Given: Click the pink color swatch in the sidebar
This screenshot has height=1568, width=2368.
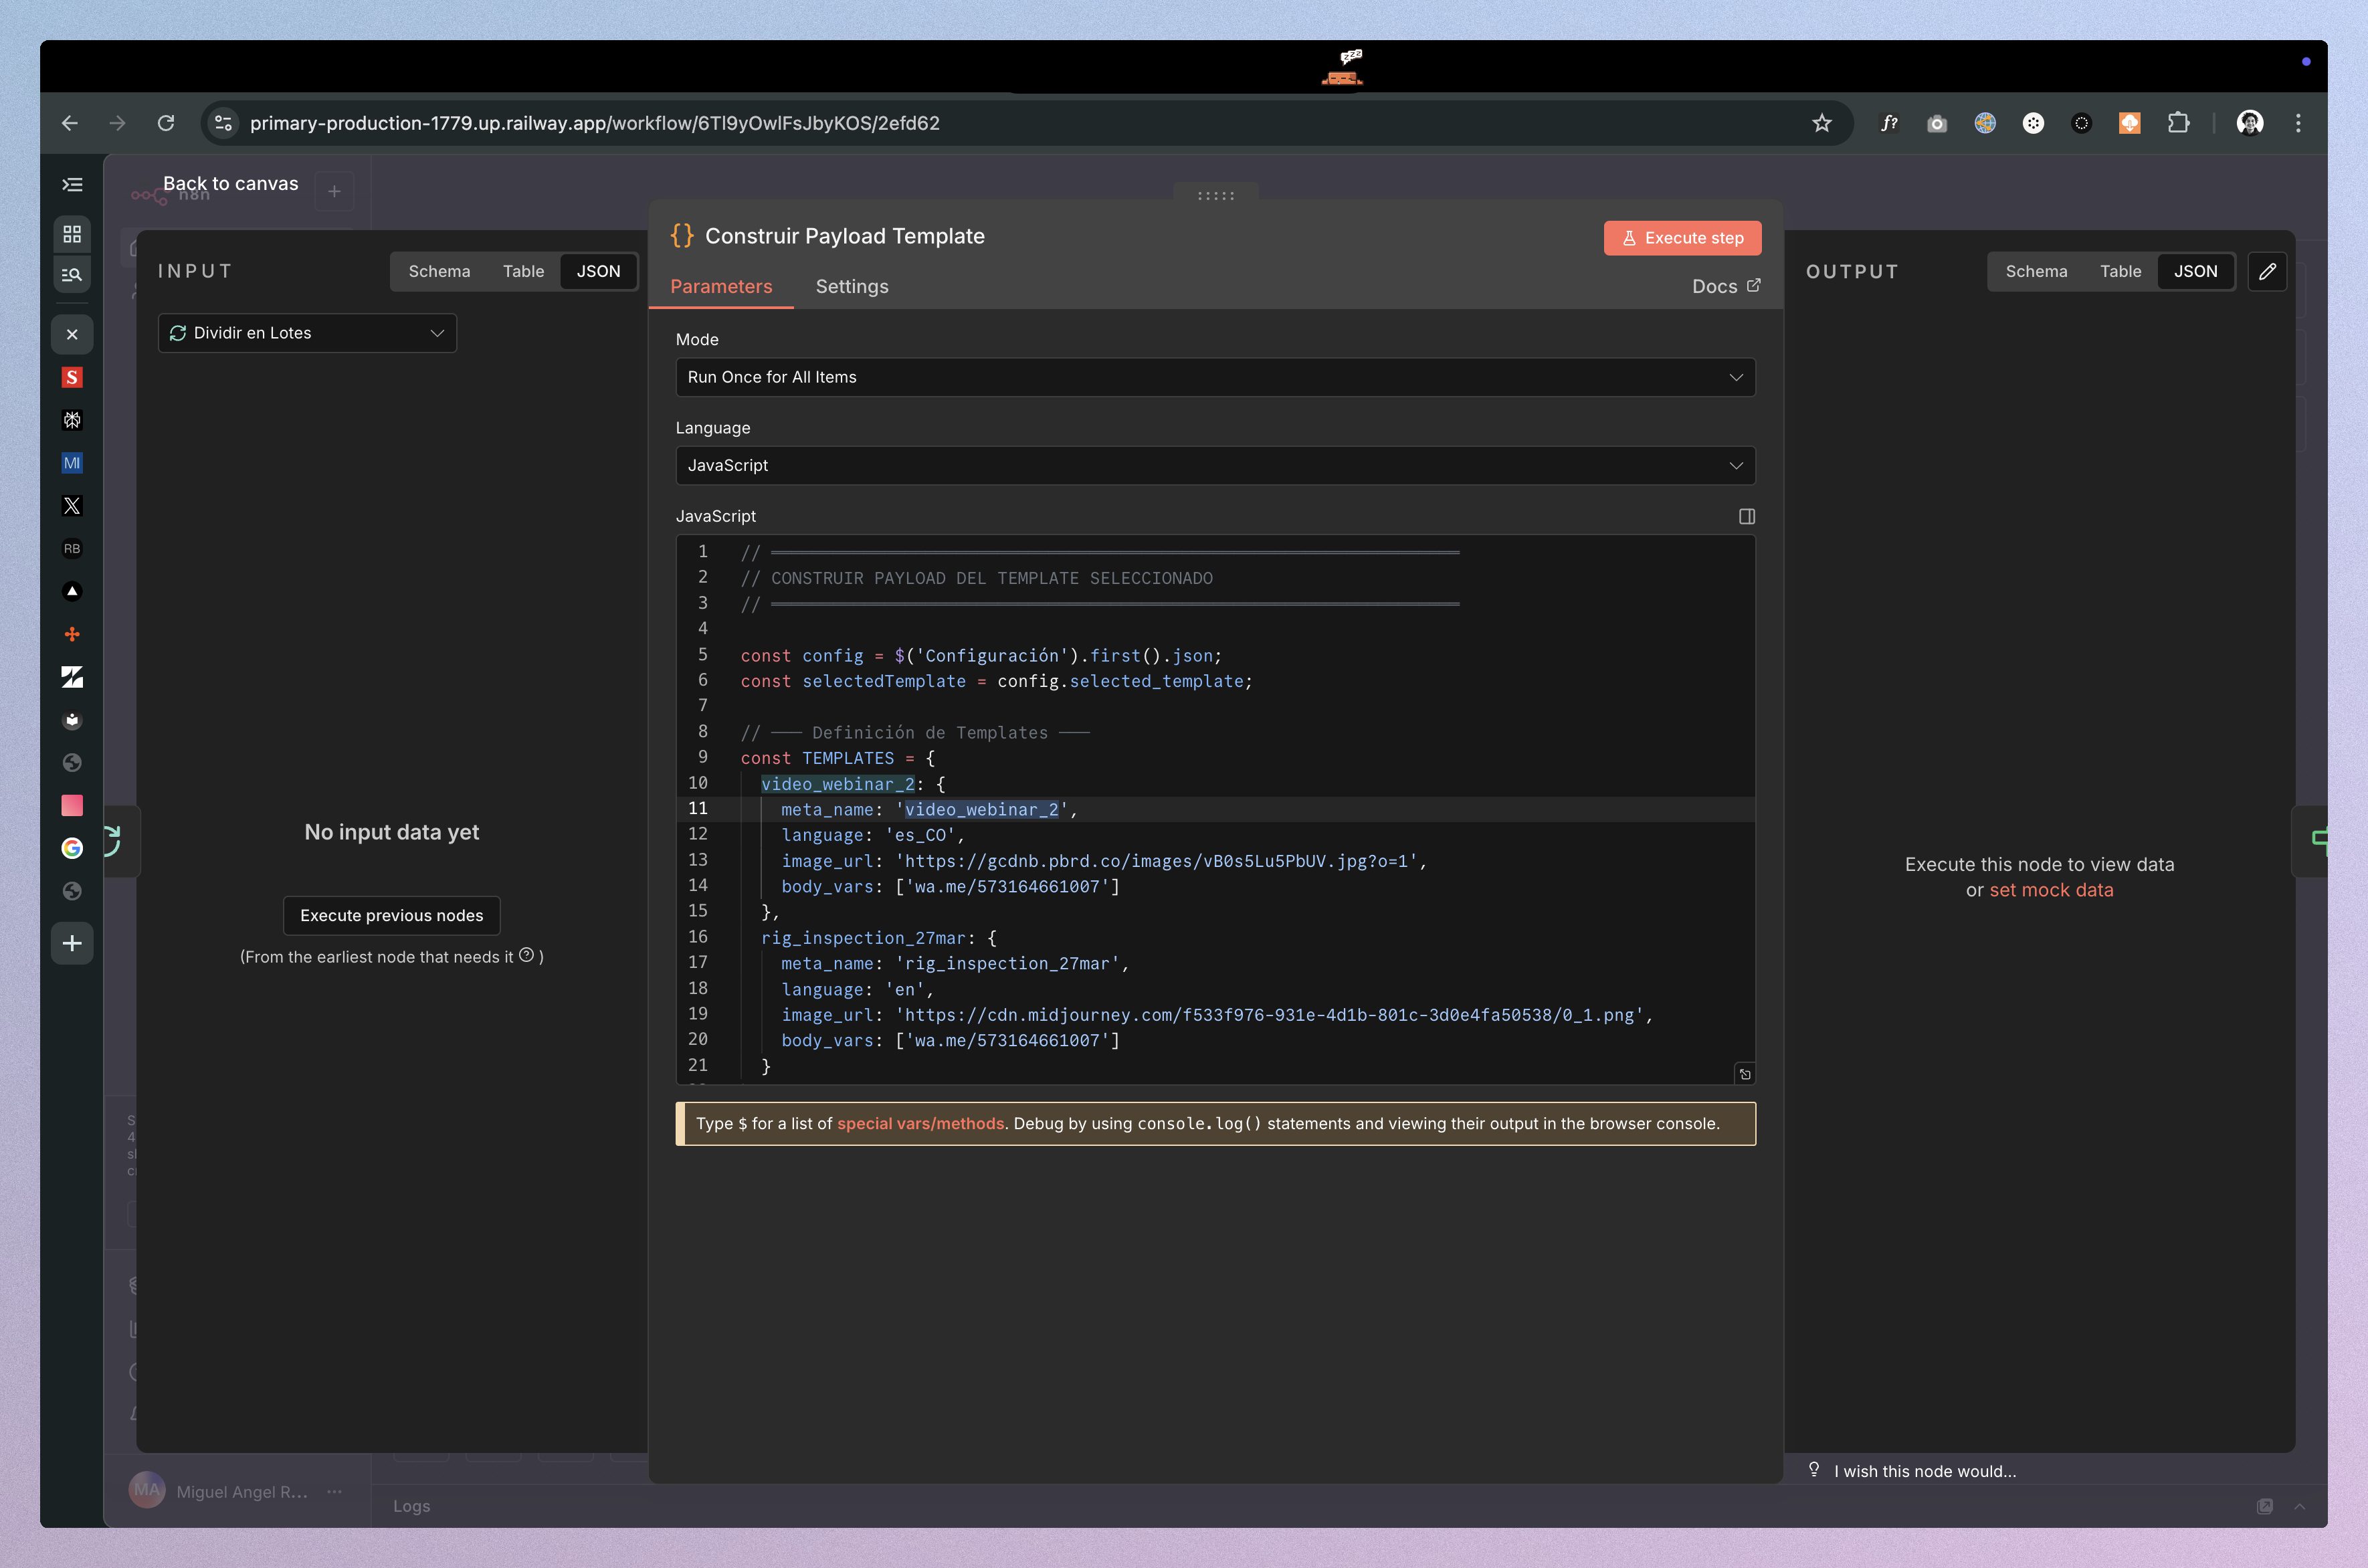Looking at the screenshot, I should (x=71, y=805).
